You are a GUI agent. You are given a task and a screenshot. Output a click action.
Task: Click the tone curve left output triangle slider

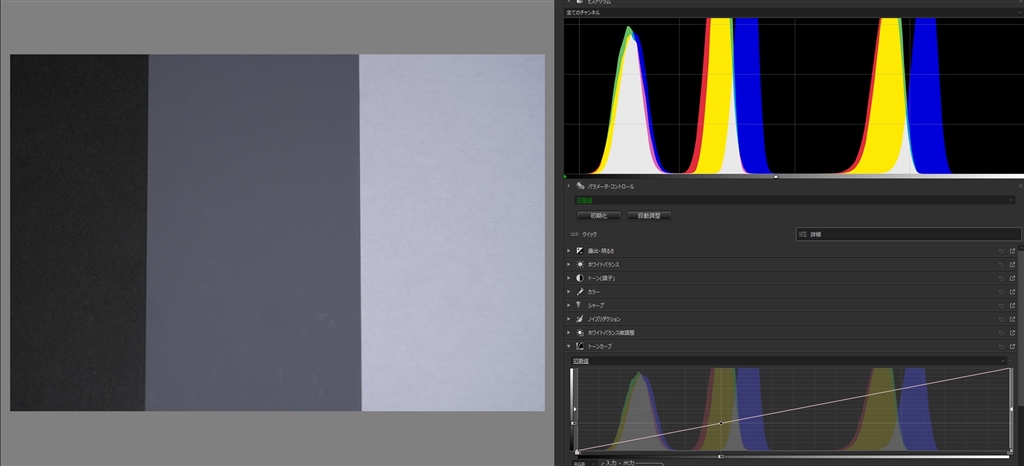tap(575, 409)
